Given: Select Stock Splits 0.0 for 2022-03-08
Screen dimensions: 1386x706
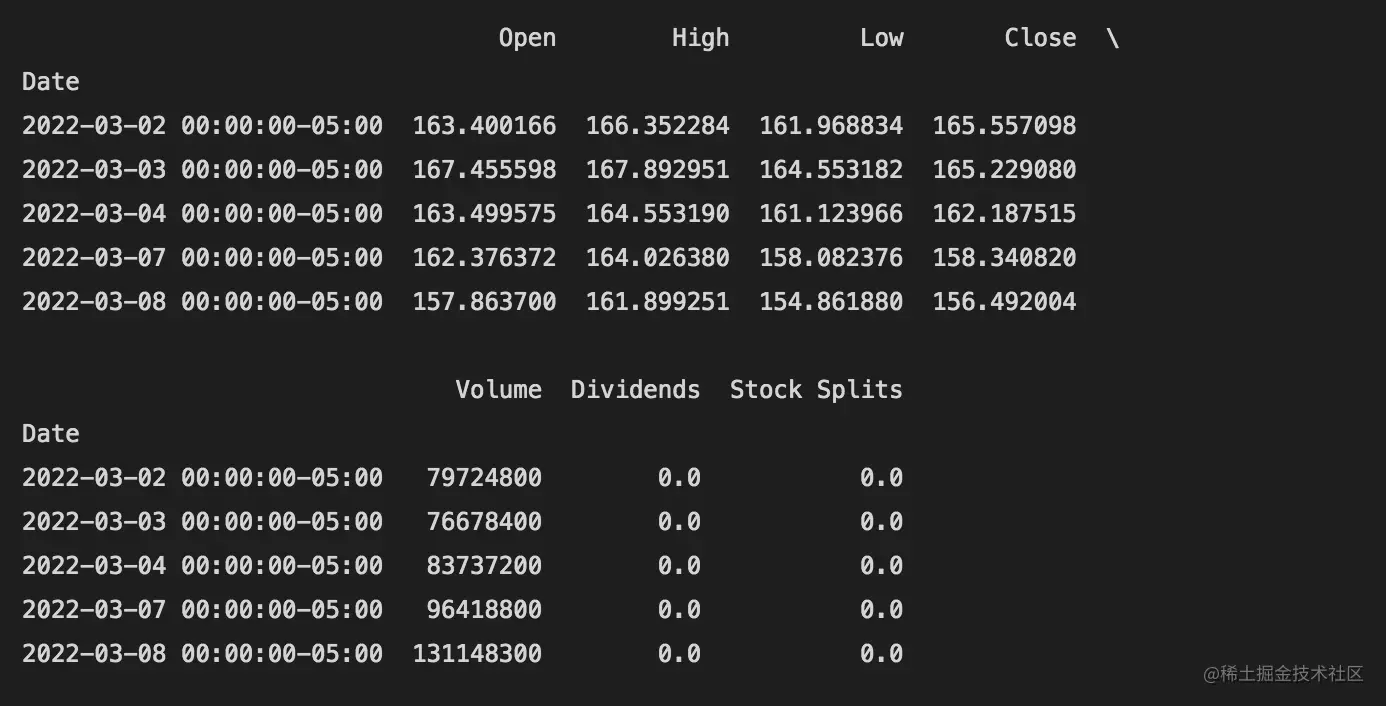Looking at the screenshot, I should coord(881,654).
